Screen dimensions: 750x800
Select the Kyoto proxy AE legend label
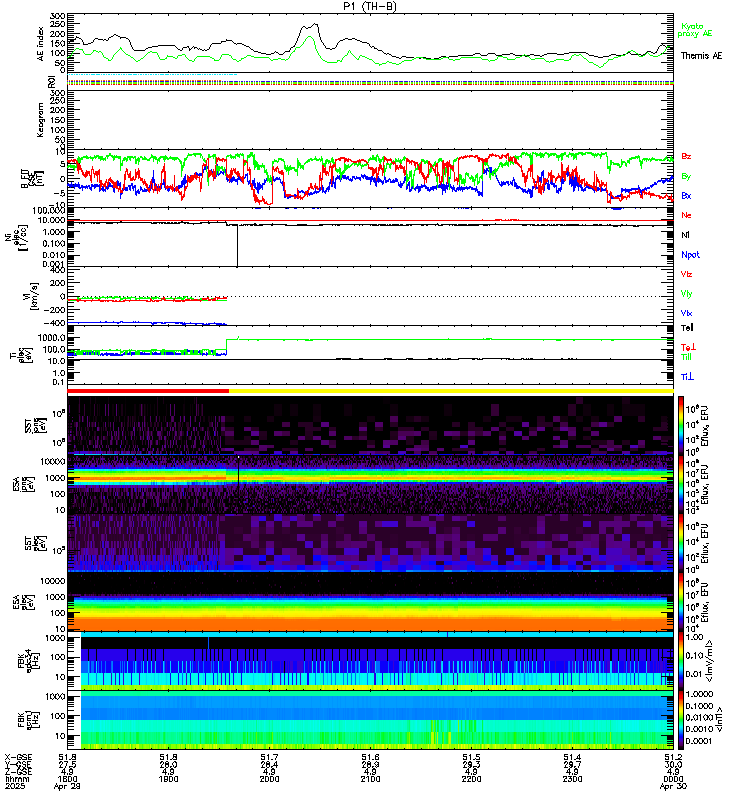[x=694, y=30]
